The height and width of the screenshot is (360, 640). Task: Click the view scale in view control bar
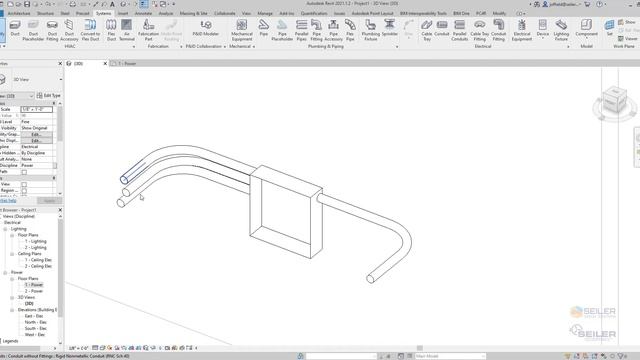[x=79, y=348]
